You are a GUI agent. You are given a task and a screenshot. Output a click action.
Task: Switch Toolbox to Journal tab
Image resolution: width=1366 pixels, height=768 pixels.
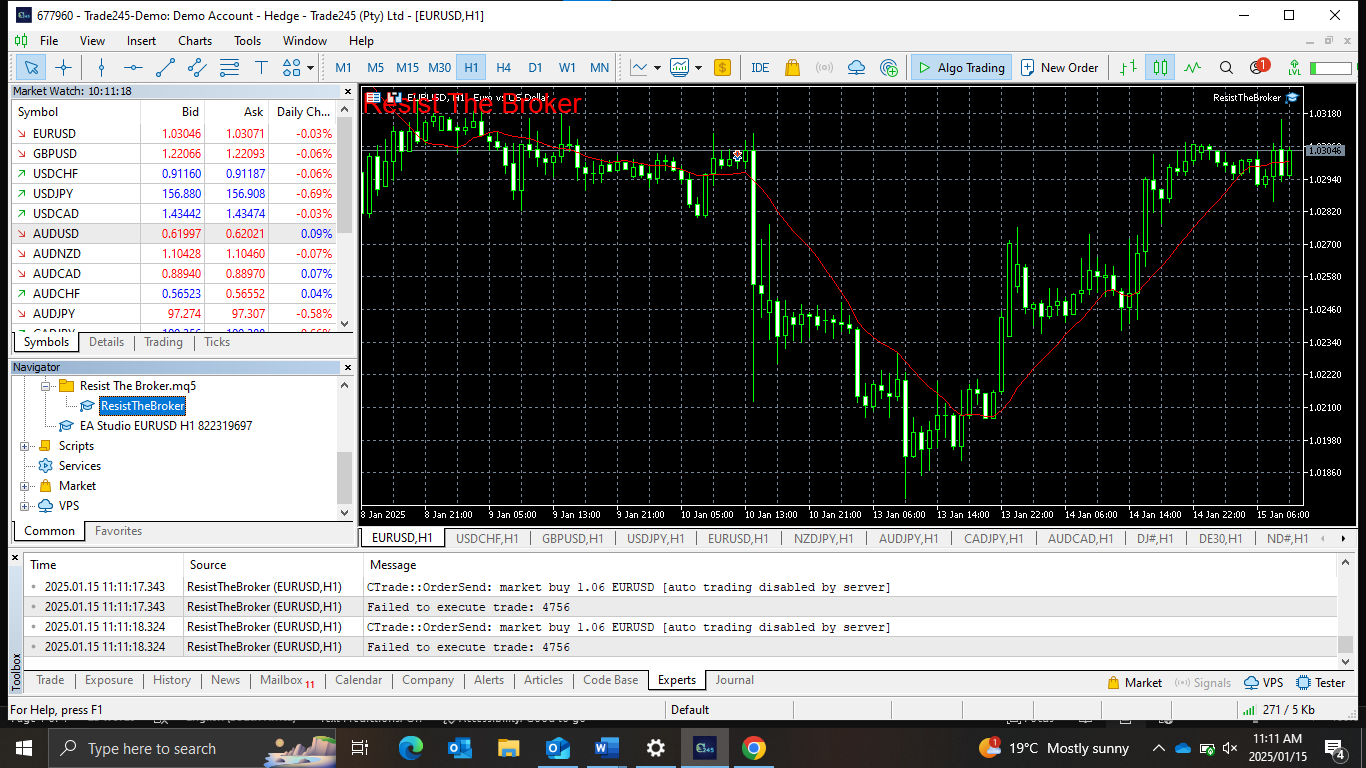coord(734,680)
